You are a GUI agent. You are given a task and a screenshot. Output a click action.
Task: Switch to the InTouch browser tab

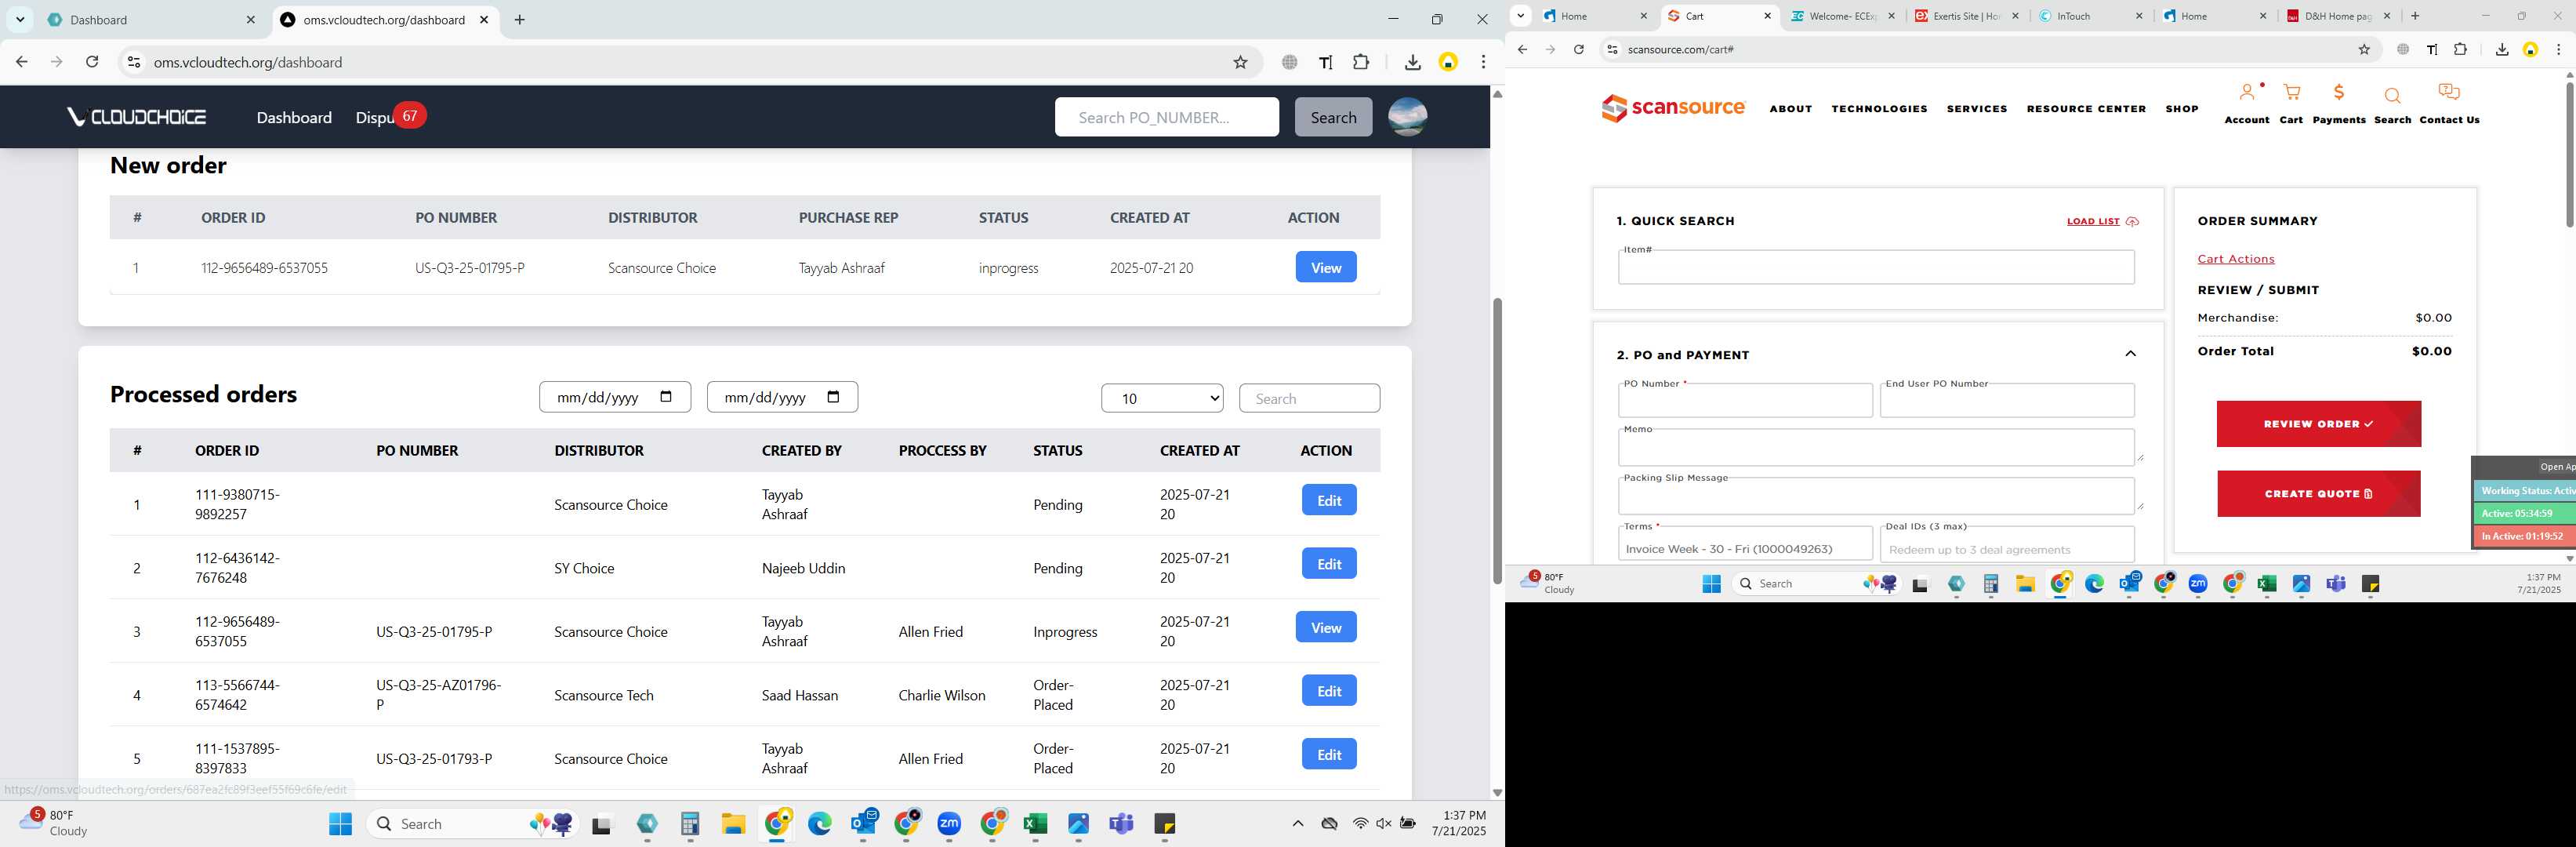[x=2089, y=16]
